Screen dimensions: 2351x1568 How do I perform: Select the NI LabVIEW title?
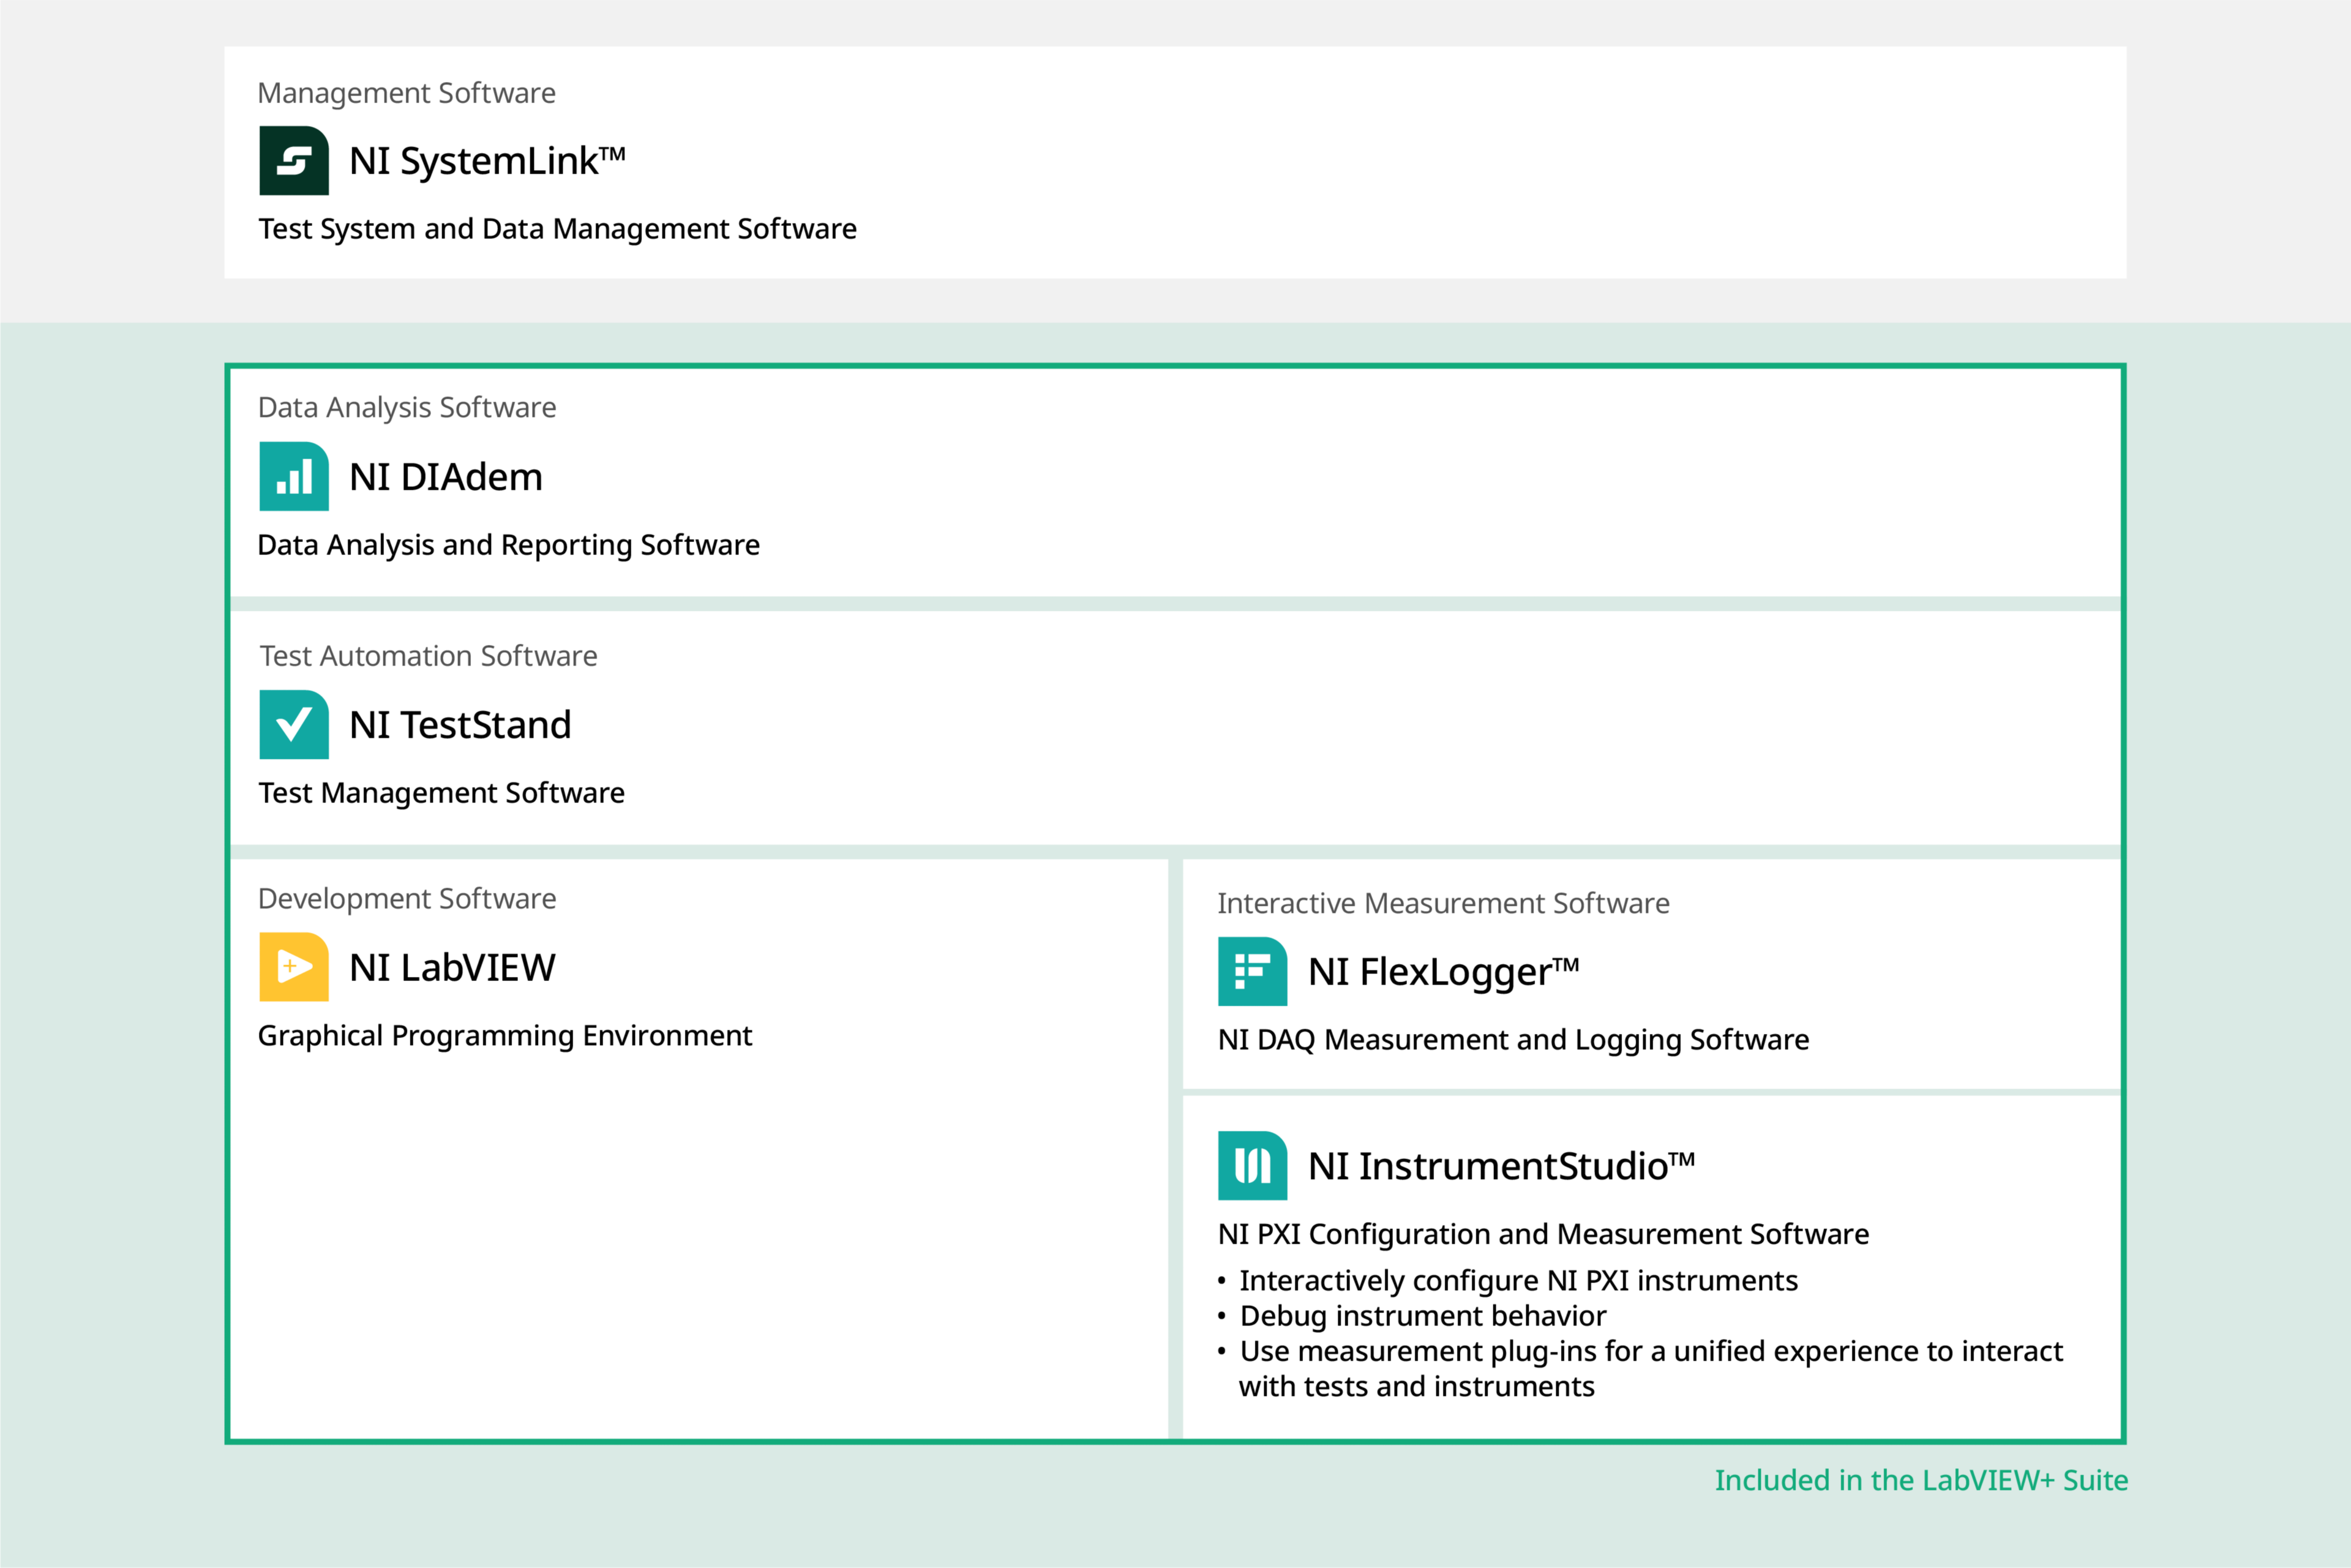point(452,967)
